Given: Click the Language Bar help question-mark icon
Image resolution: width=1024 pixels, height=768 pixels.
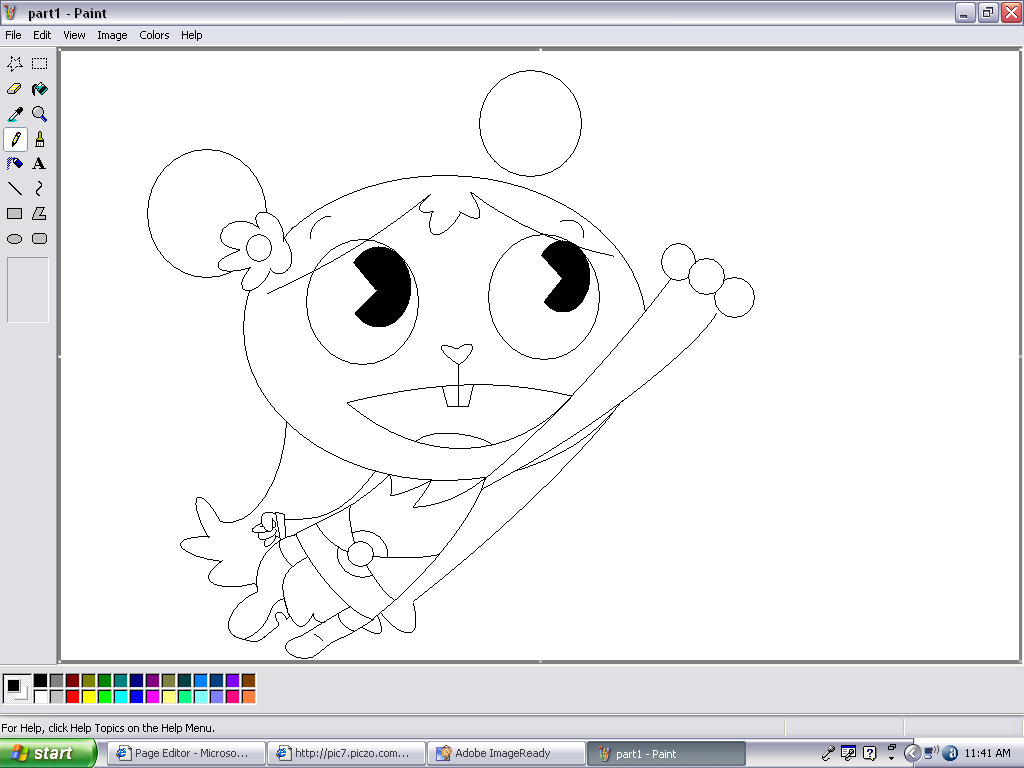Looking at the screenshot, I should click(x=869, y=753).
